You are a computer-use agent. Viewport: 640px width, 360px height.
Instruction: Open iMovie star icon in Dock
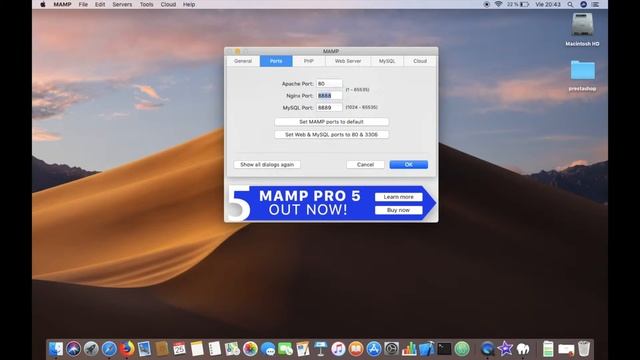[x=505, y=349]
